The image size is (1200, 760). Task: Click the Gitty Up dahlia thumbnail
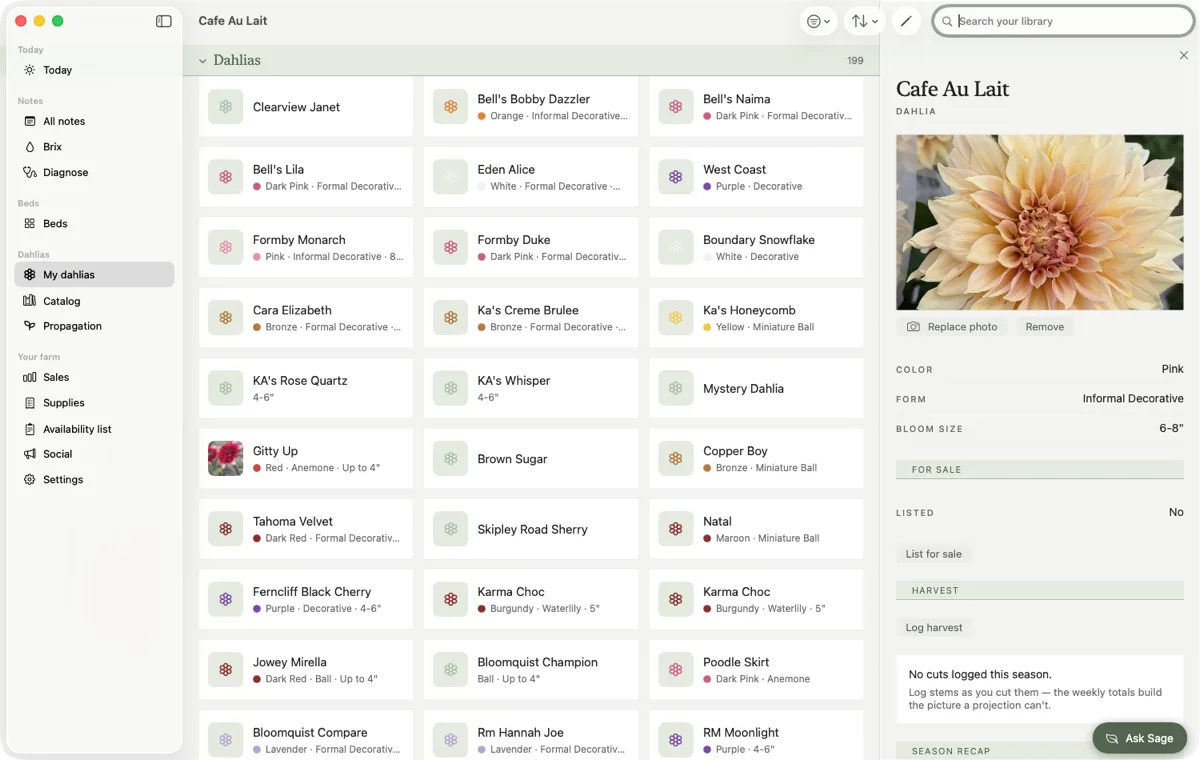click(x=226, y=459)
